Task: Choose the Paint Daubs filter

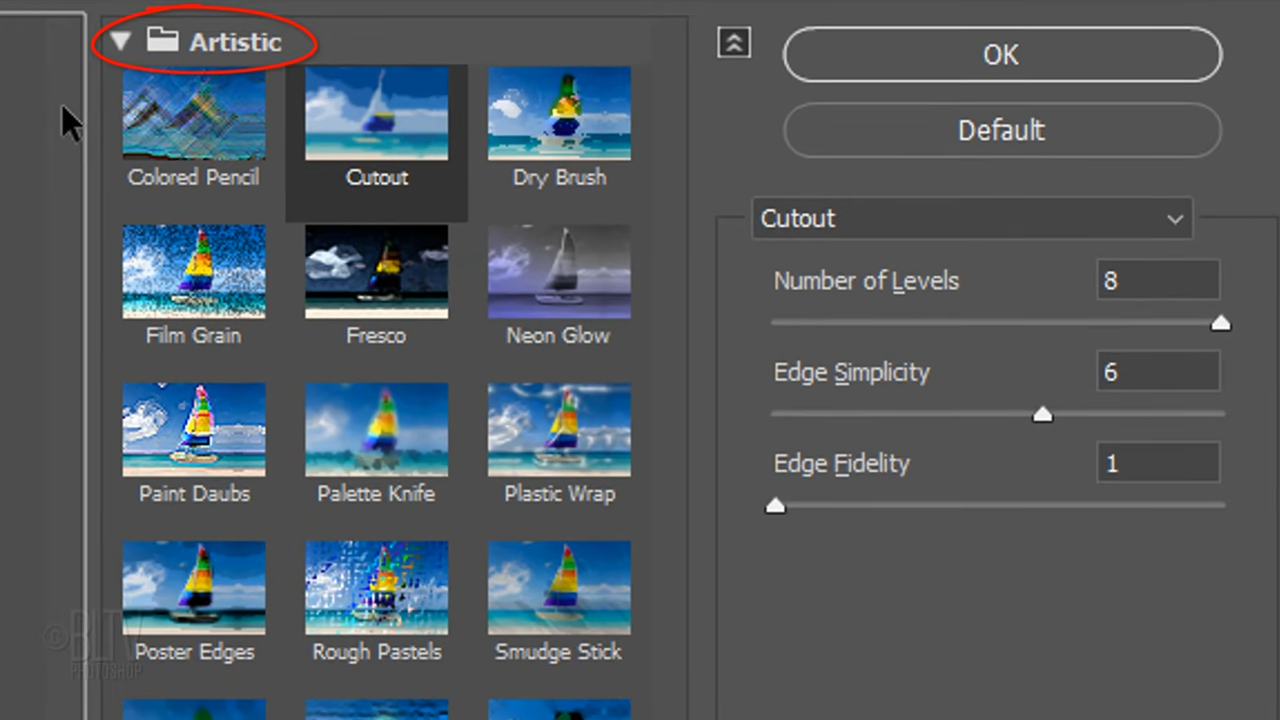Action: coord(194,428)
